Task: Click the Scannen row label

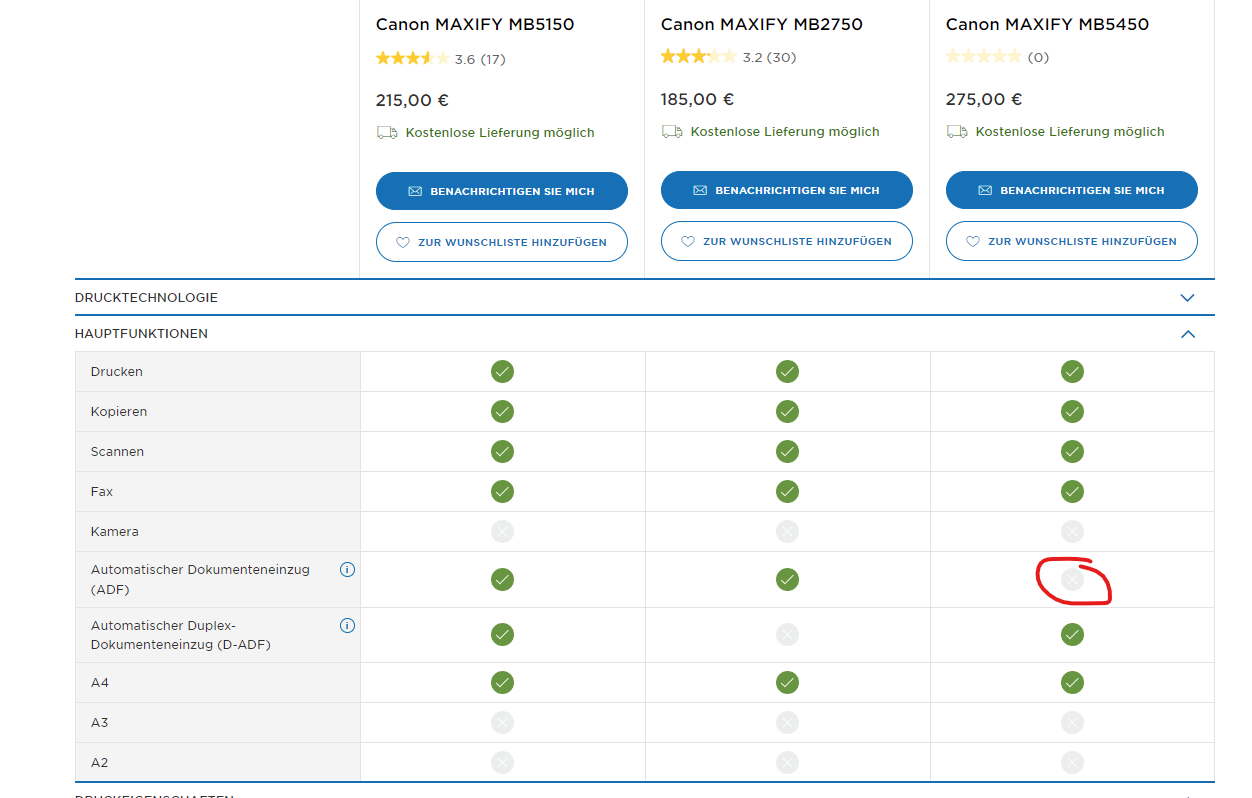Action: coord(118,452)
